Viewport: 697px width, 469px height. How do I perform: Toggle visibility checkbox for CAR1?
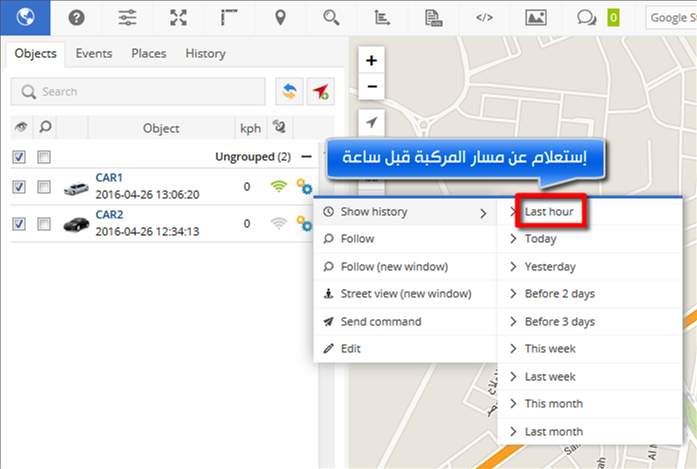(x=19, y=187)
